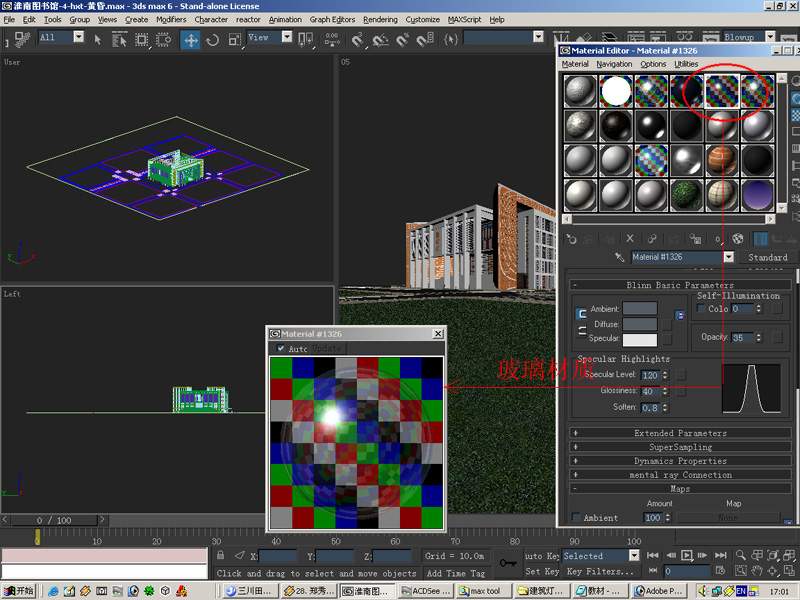800x600 pixels.
Task: Click Opacity value field
Action: 743,337
